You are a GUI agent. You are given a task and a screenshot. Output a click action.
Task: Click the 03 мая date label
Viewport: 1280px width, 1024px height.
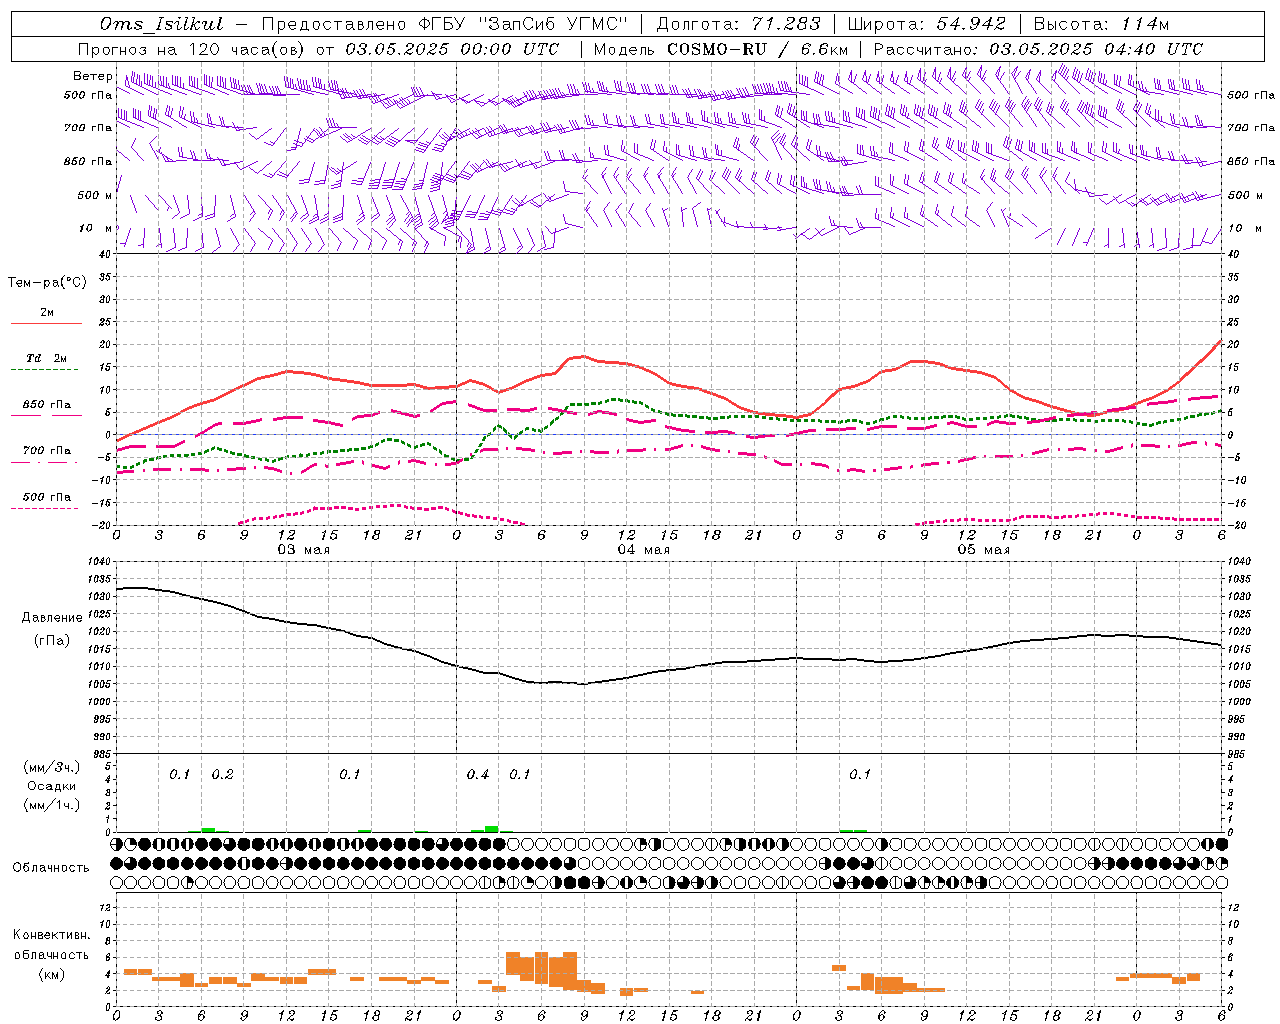coord(303,550)
